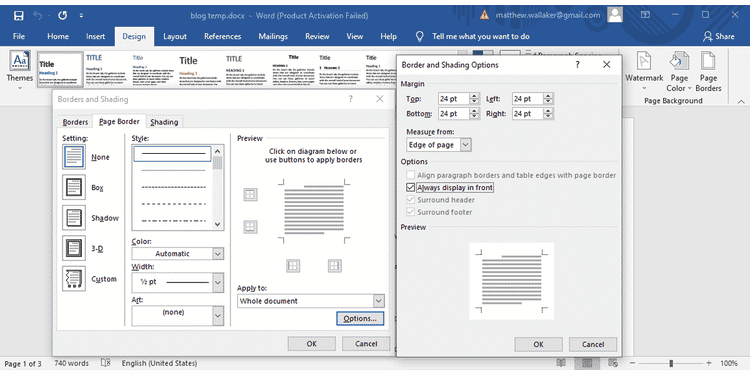Click the Share button
The image size is (750, 375).
click(718, 36)
